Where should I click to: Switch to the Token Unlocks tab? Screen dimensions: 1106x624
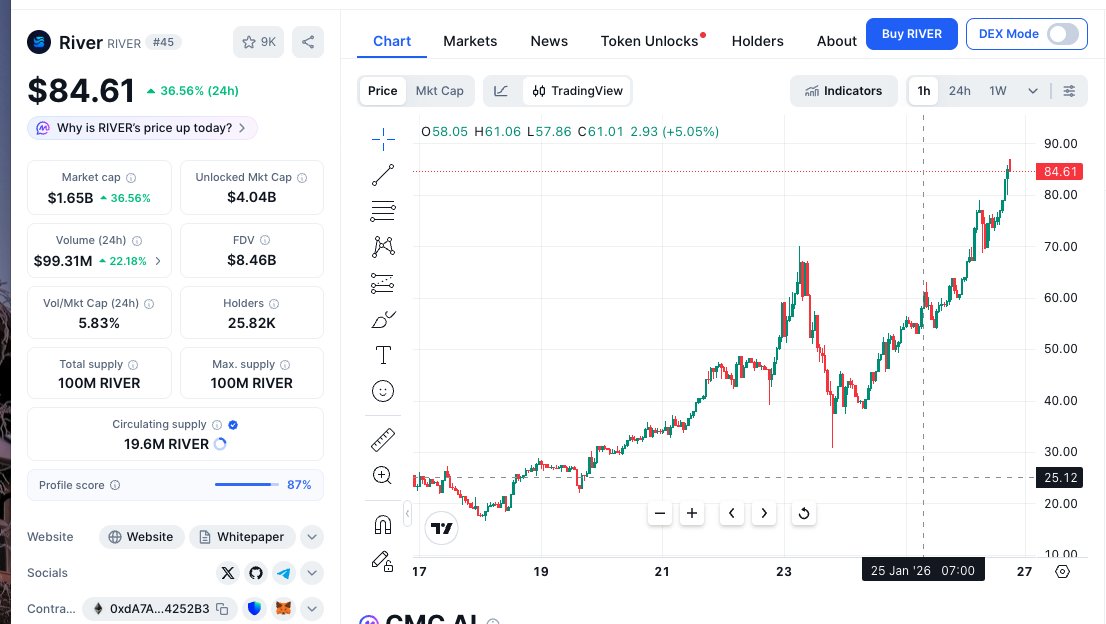(649, 41)
